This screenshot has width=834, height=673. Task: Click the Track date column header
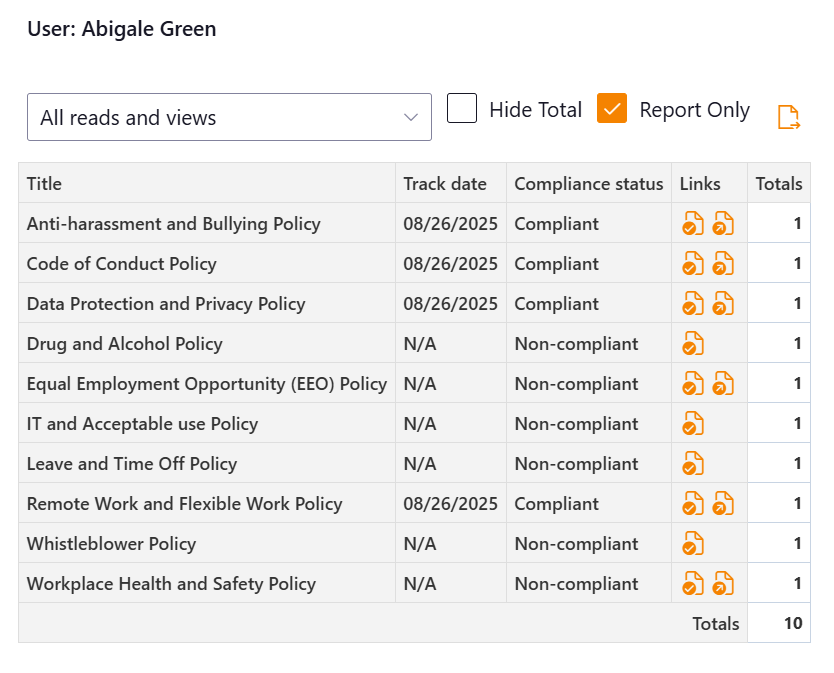point(445,184)
